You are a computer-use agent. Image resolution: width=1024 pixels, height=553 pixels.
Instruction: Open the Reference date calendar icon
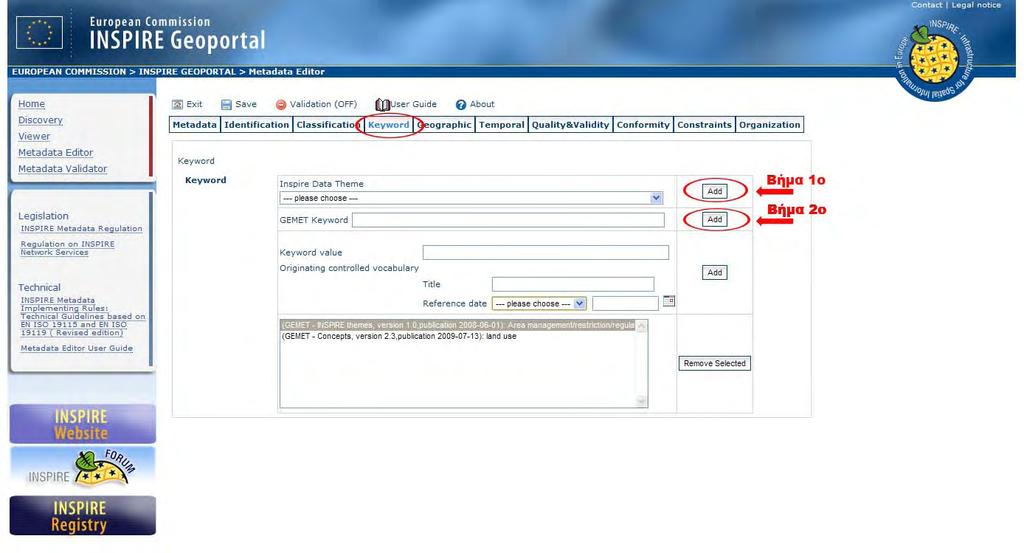tap(669, 301)
